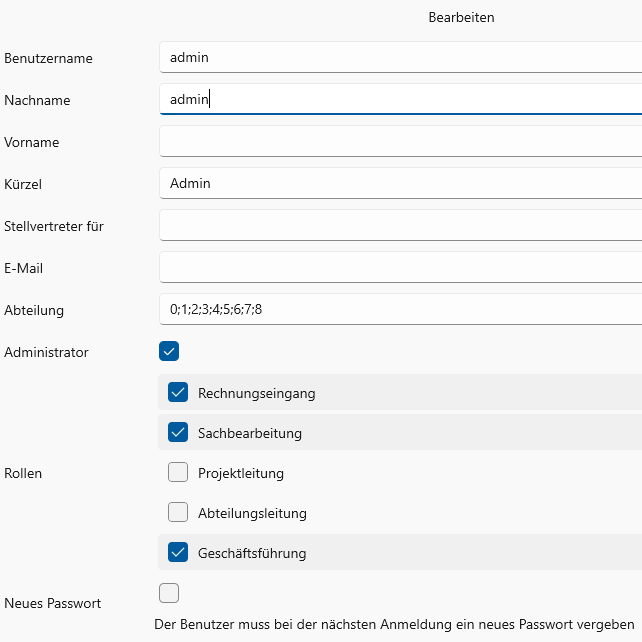Click the Sachbearbeitung role label
This screenshot has height=642, width=642.
pos(250,433)
